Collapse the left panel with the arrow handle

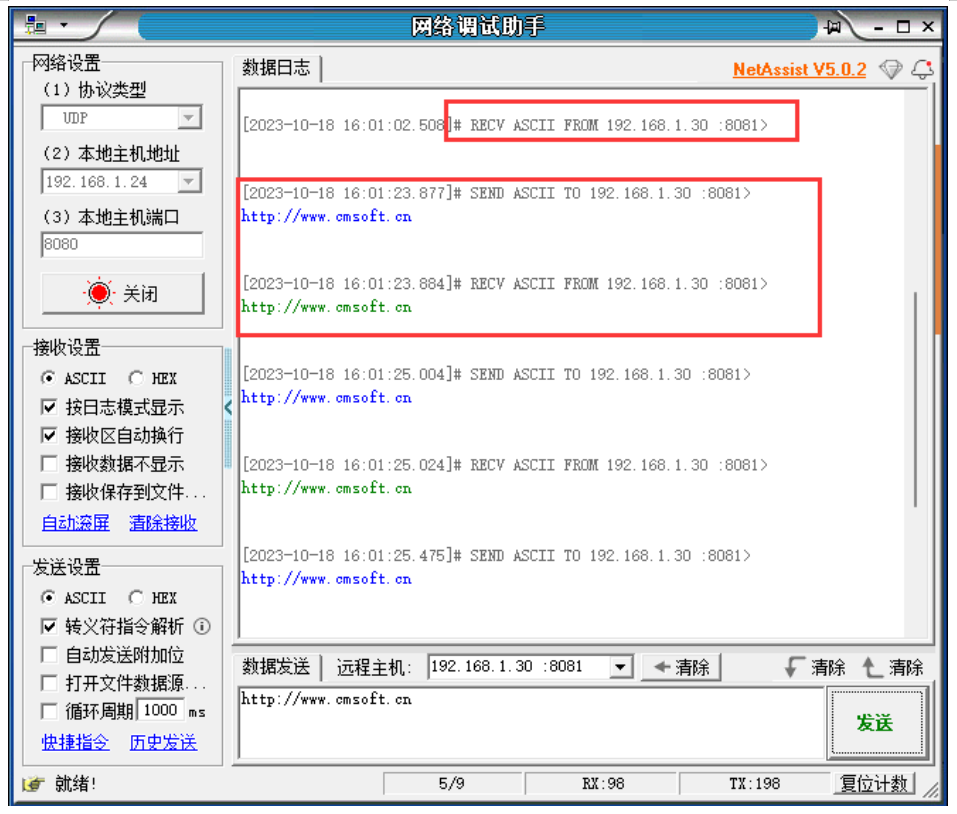(x=228, y=408)
